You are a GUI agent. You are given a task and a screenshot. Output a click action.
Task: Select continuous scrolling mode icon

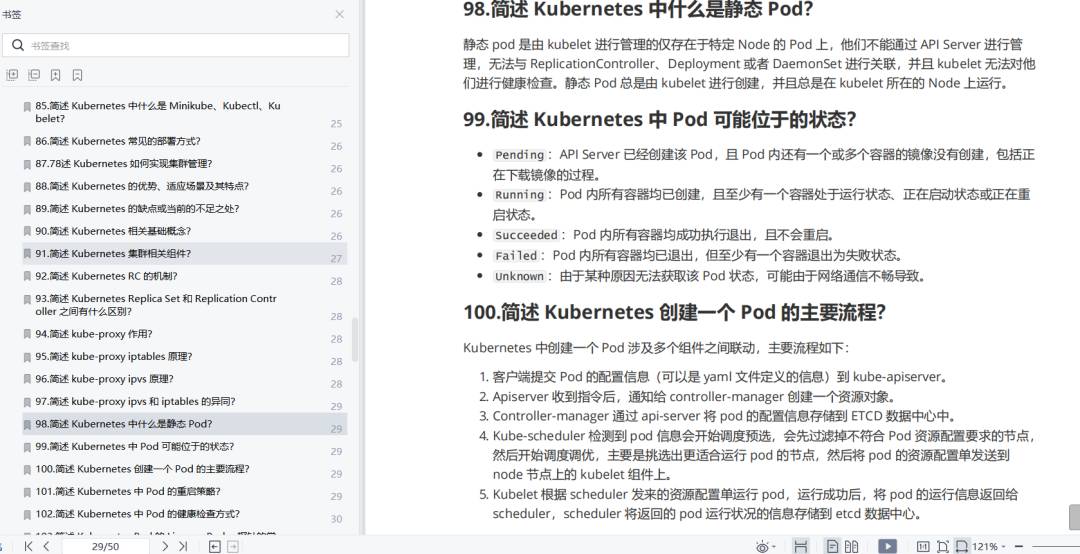coord(800,546)
